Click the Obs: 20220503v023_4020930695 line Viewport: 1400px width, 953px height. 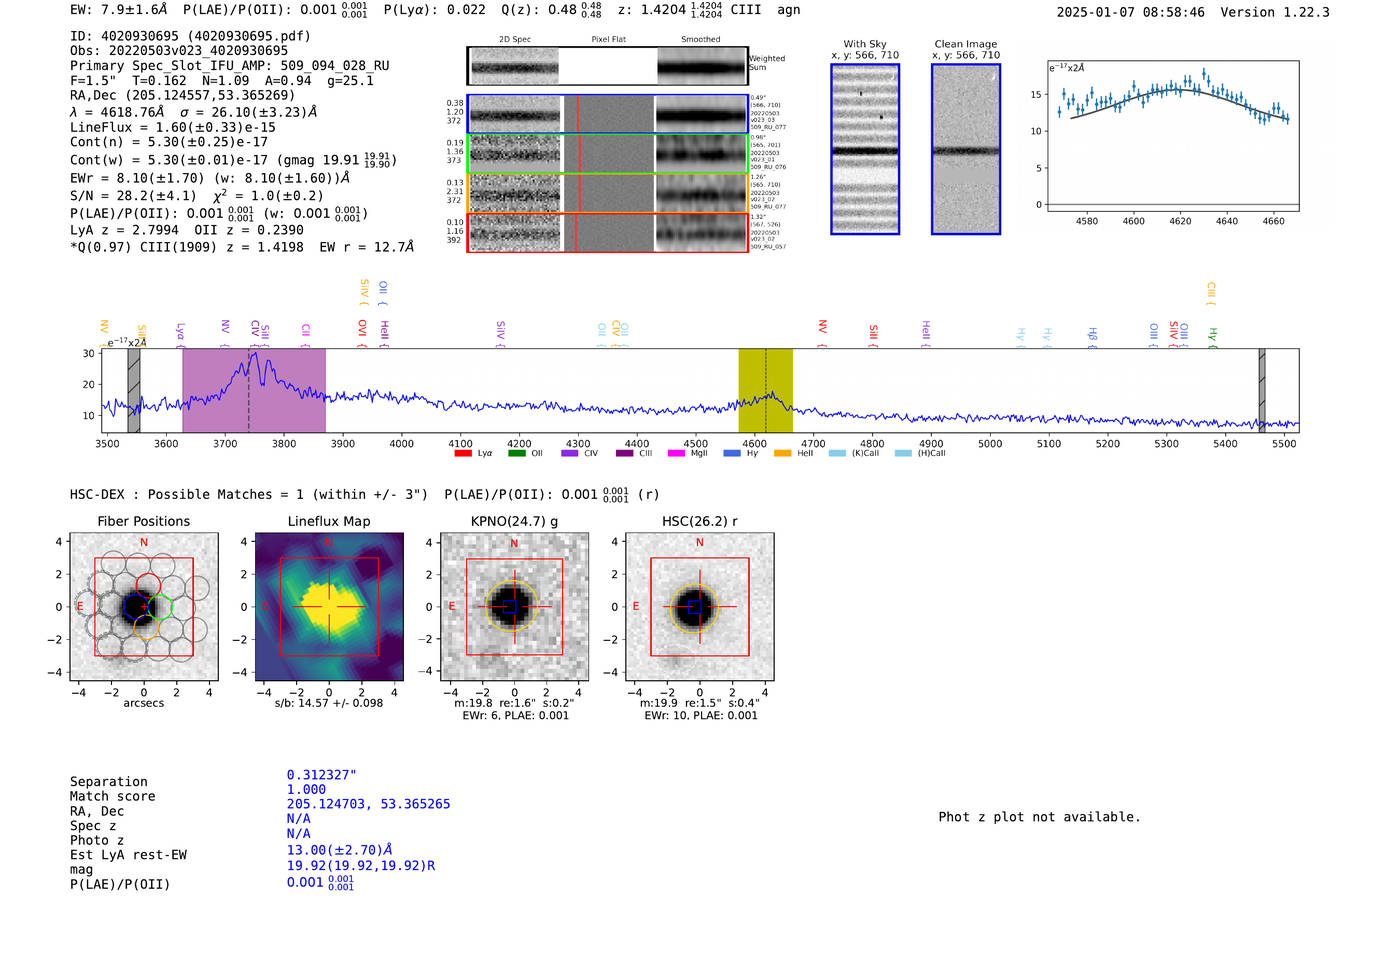(x=179, y=50)
